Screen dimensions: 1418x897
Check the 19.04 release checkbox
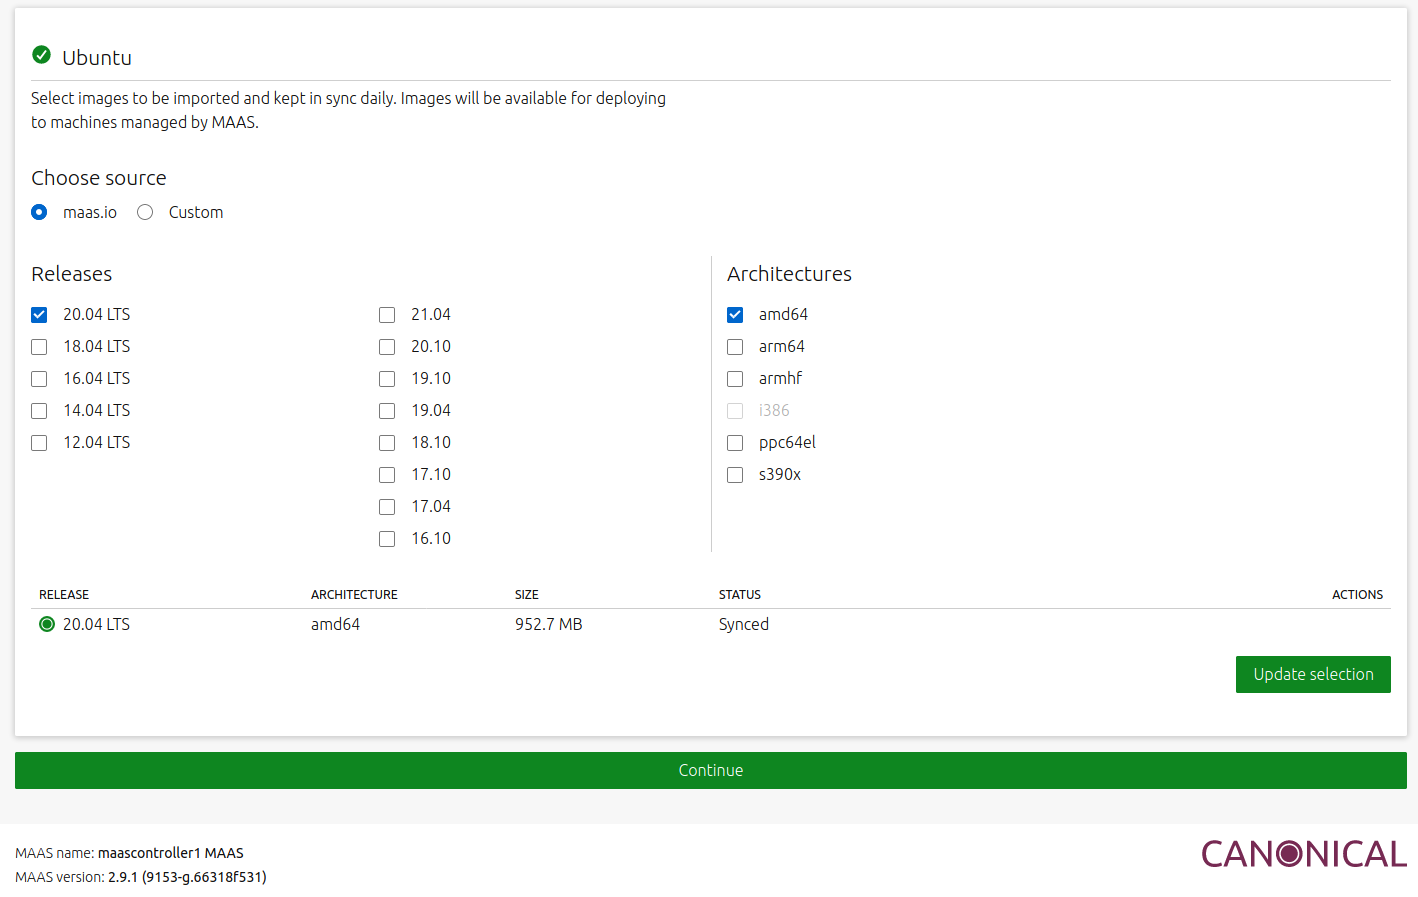pyautogui.click(x=387, y=411)
